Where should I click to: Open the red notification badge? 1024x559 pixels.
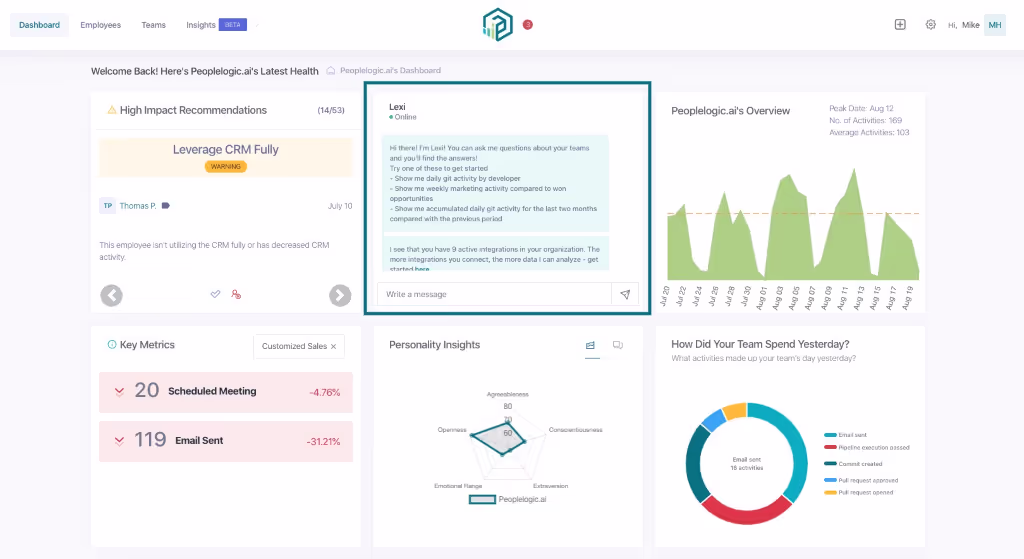528,25
